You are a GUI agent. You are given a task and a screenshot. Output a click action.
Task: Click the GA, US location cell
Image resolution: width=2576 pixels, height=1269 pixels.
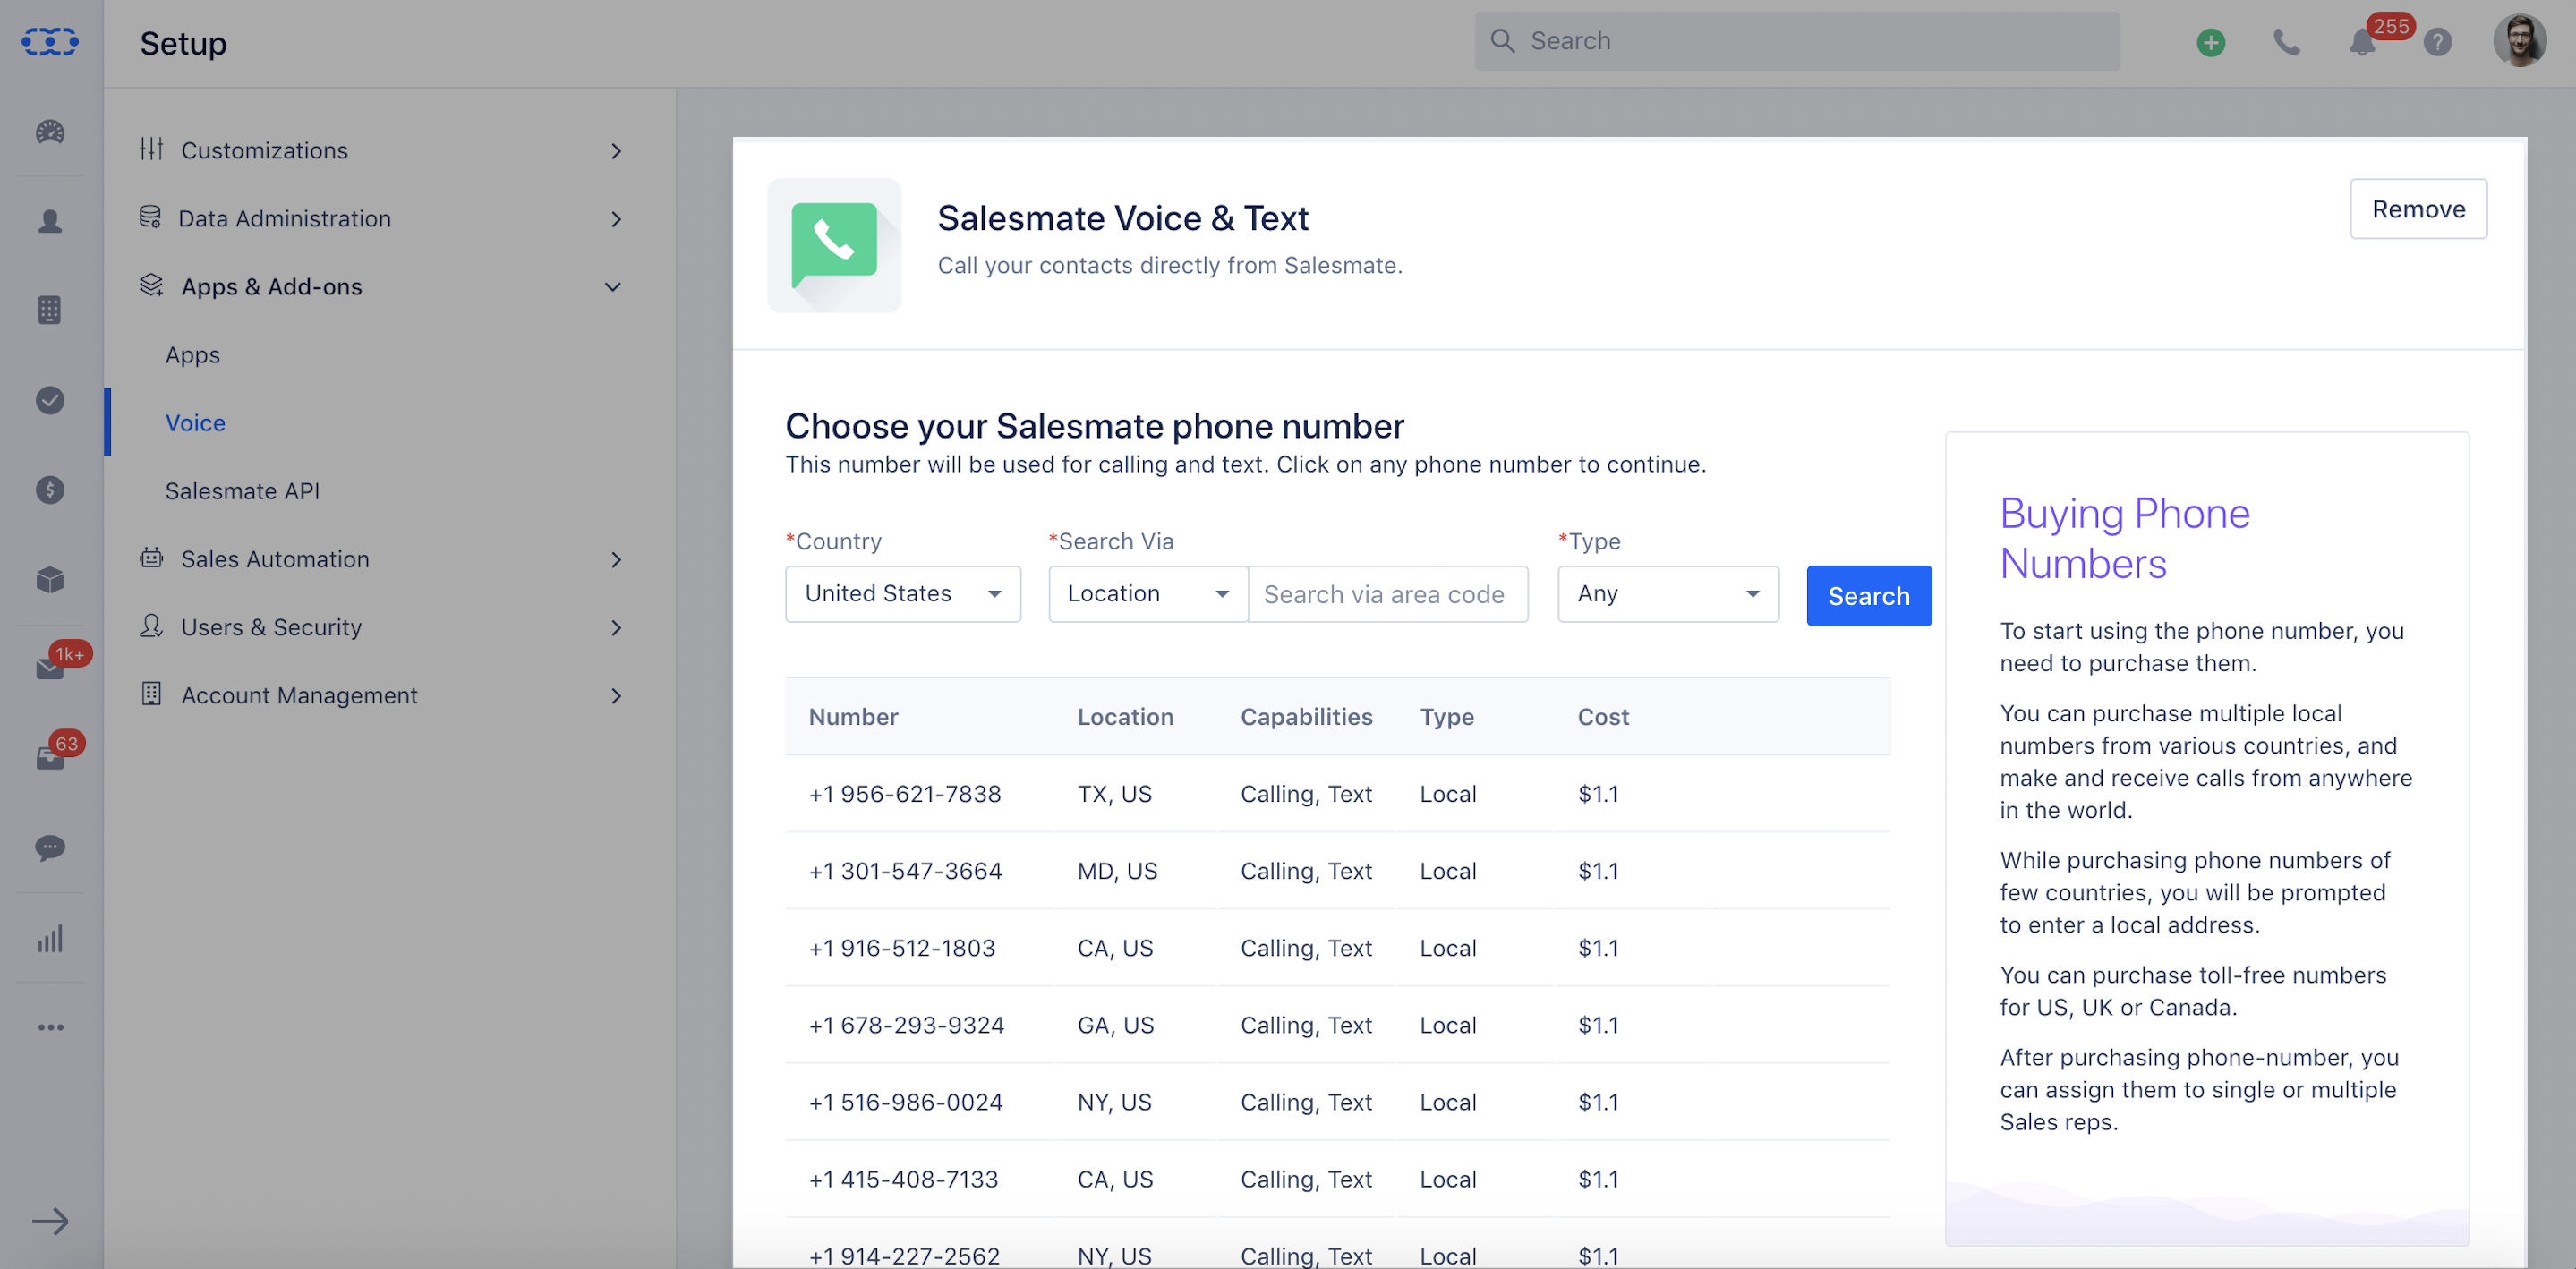pos(1115,1025)
